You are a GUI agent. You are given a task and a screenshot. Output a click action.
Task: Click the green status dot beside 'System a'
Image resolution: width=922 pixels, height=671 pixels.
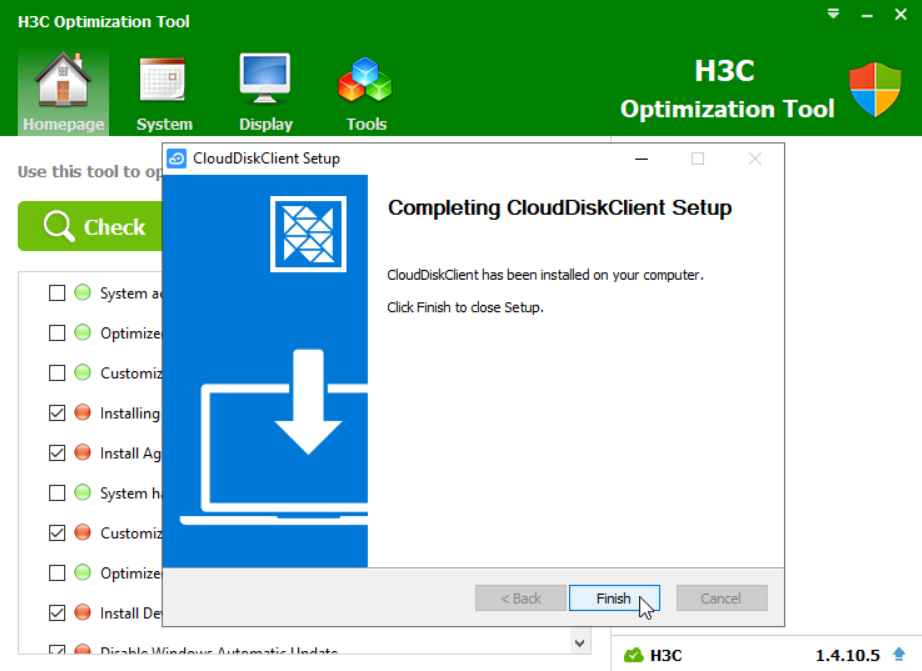point(83,292)
